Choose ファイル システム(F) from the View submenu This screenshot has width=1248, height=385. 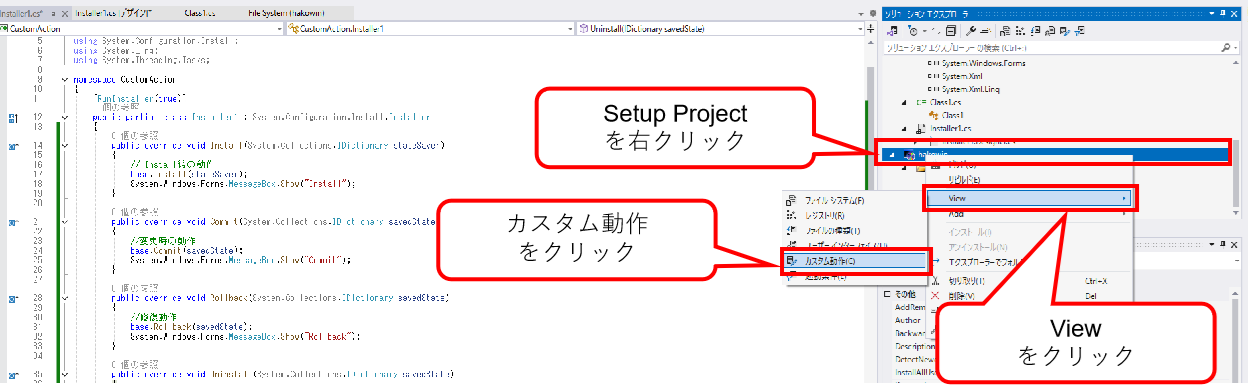tap(855, 200)
